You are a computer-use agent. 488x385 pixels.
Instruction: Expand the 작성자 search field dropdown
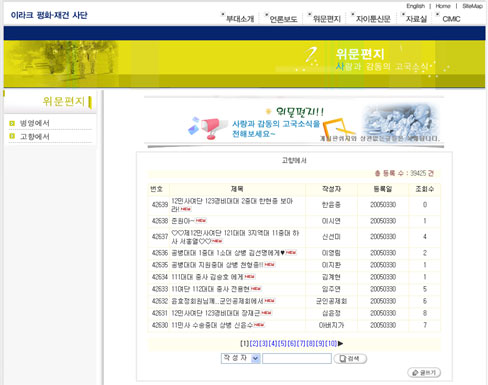tap(256, 358)
